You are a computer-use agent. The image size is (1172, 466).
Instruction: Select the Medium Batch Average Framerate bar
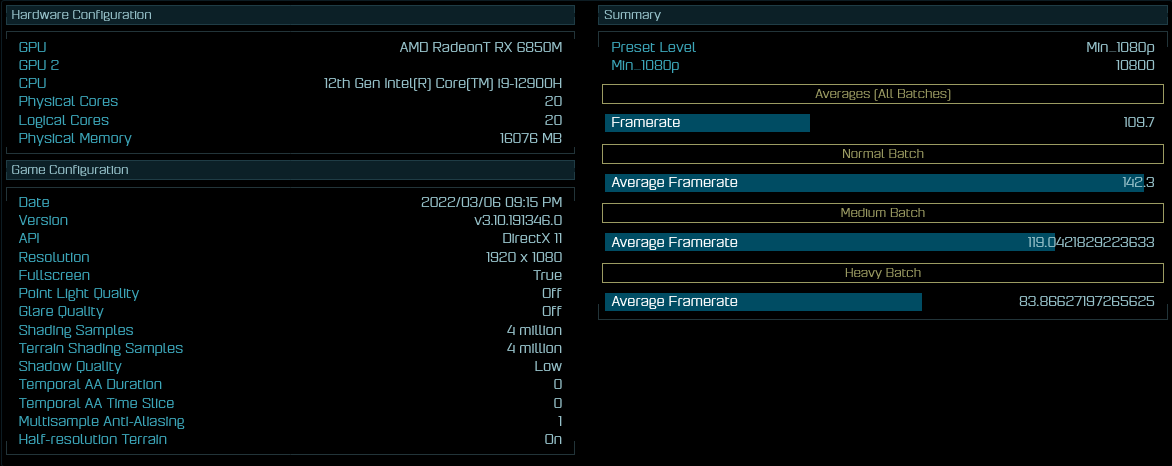tap(830, 242)
